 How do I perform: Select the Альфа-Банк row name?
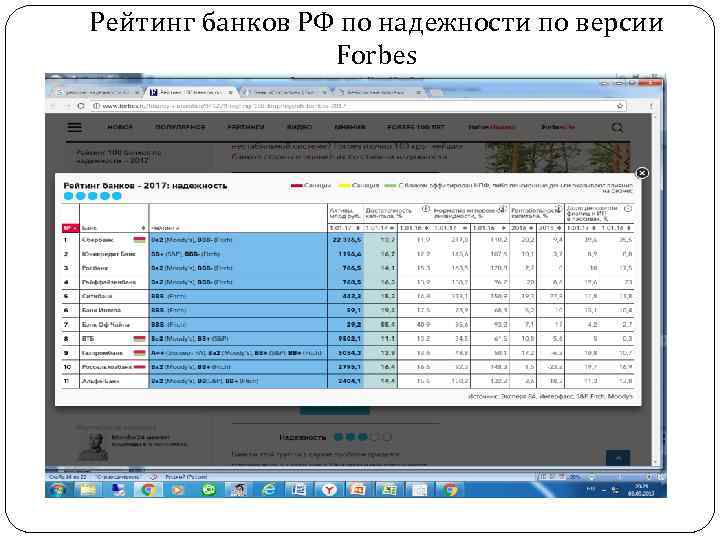[100, 381]
